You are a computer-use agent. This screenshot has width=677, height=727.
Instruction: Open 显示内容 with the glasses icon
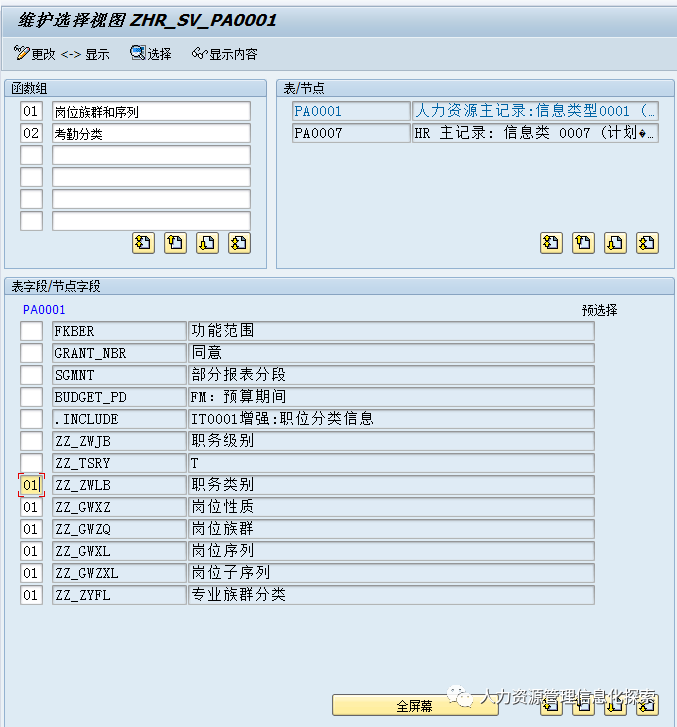click(225, 54)
